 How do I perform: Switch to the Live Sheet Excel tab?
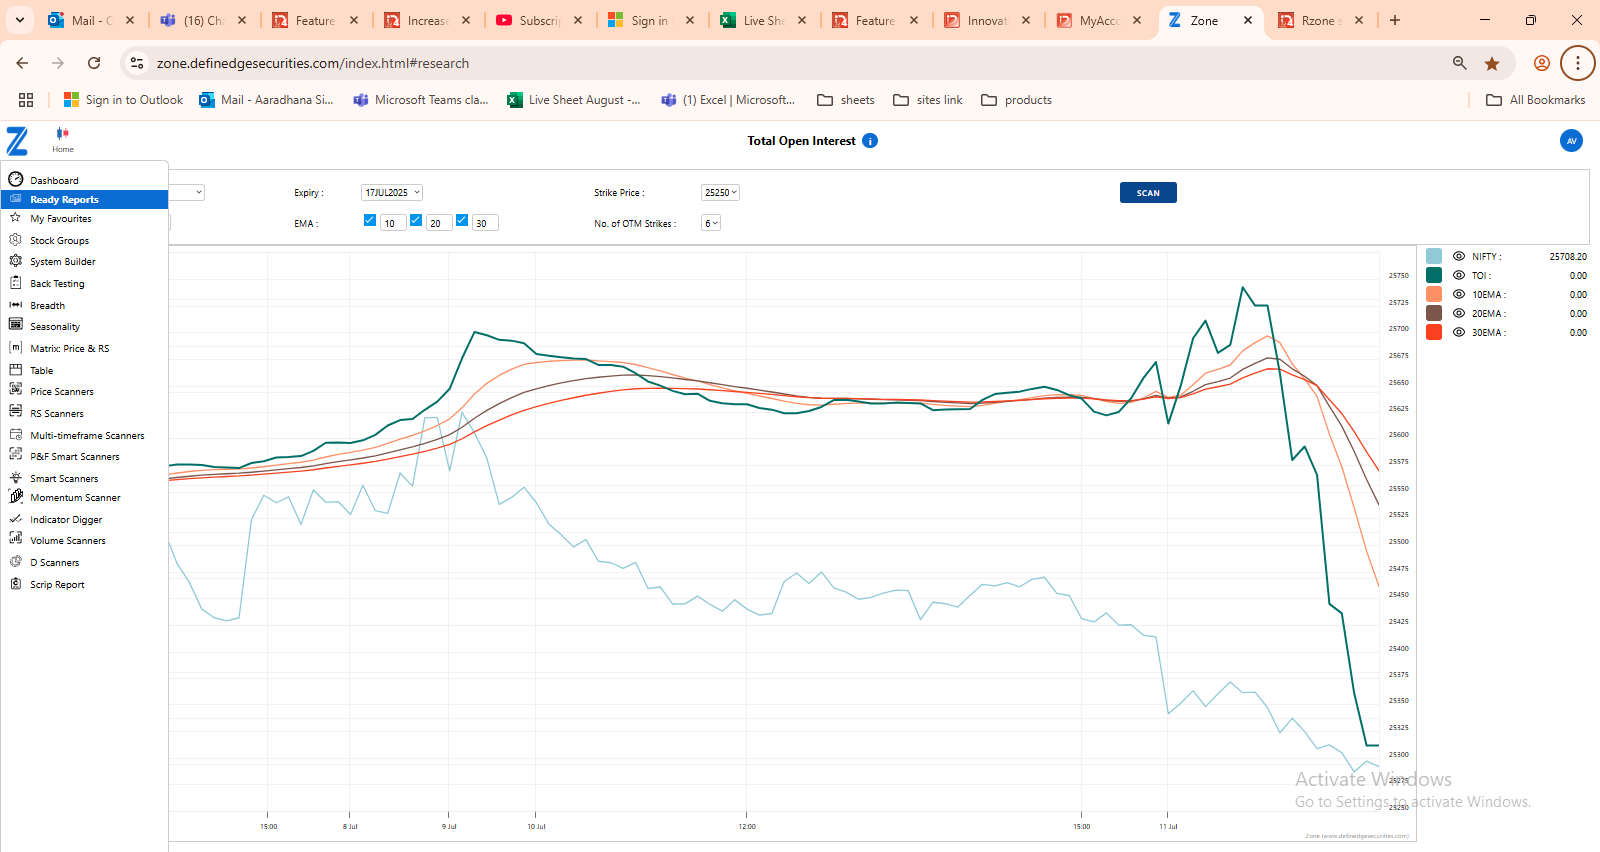[x=764, y=20]
